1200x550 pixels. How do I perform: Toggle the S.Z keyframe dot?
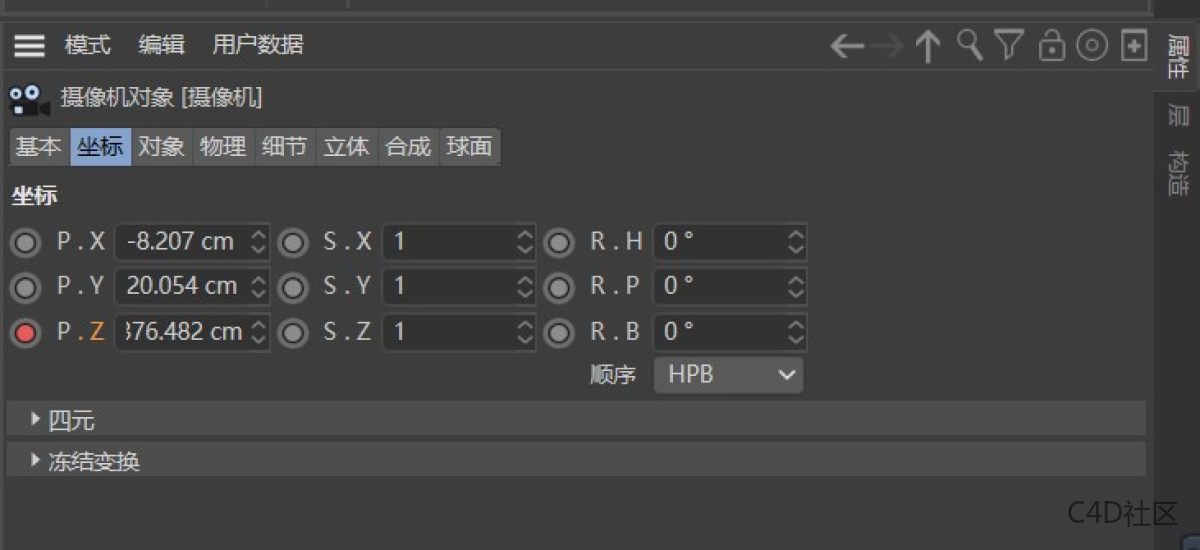pos(293,333)
